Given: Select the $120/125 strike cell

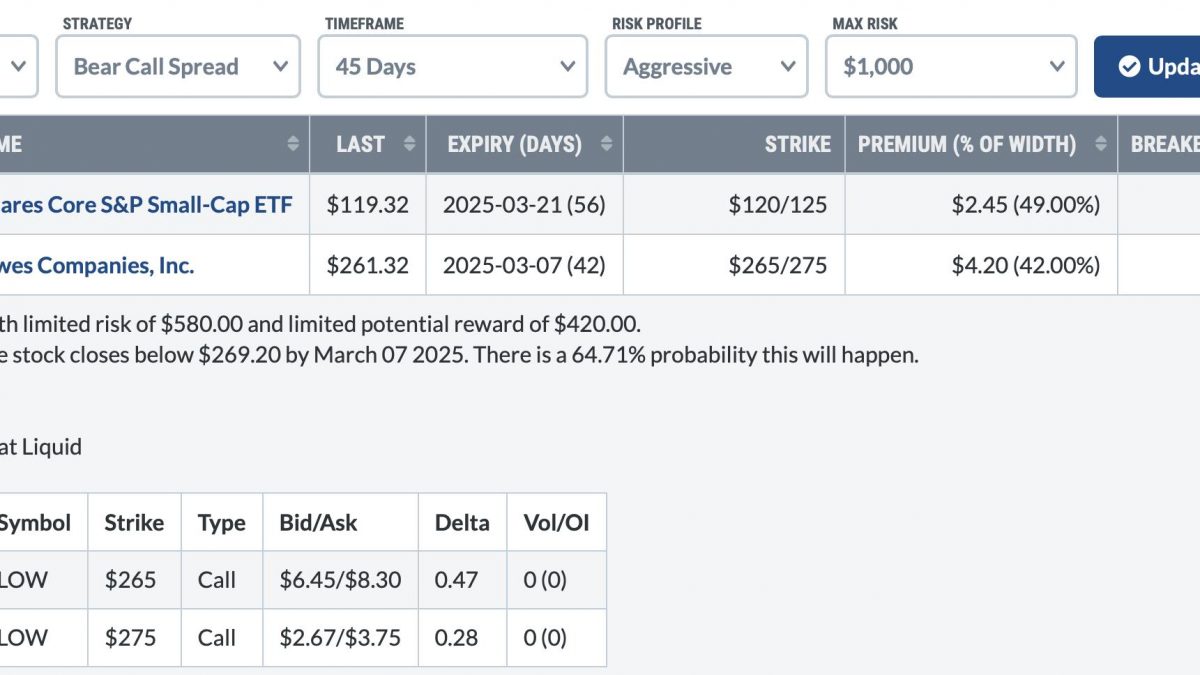Looking at the screenshot, I should point(734,205).
